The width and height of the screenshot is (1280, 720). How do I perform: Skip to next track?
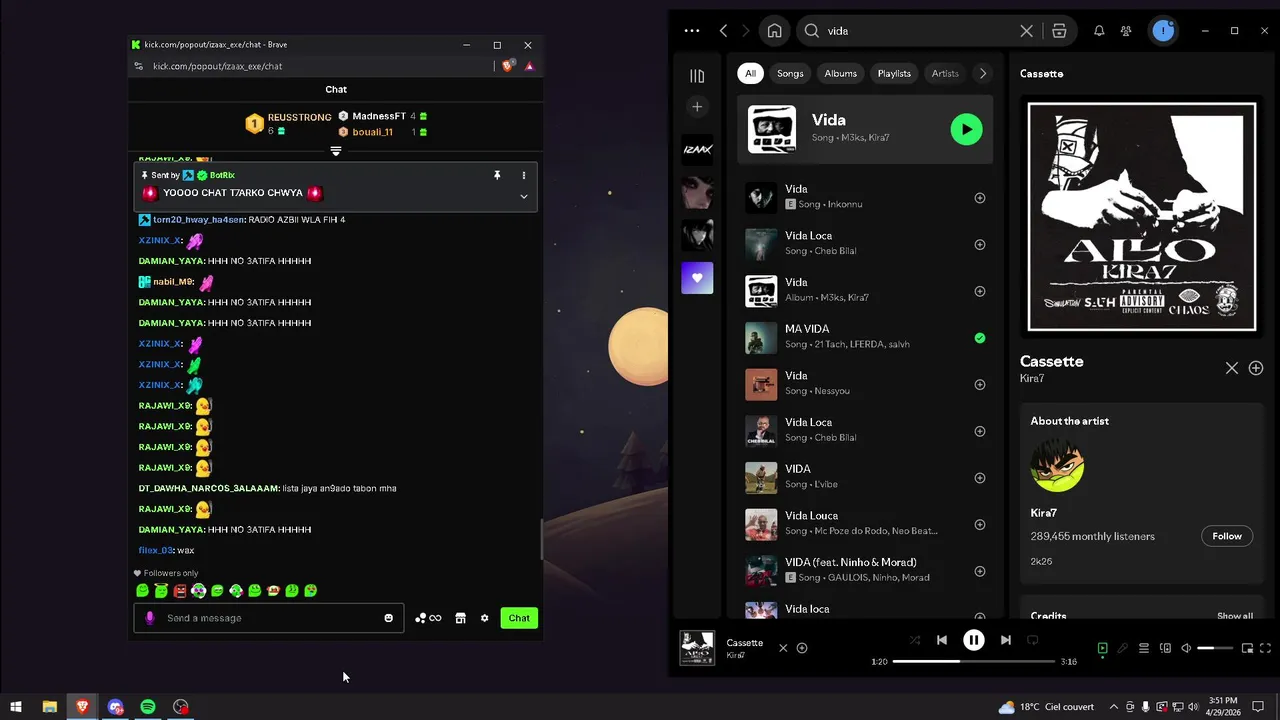(1006, 640)
